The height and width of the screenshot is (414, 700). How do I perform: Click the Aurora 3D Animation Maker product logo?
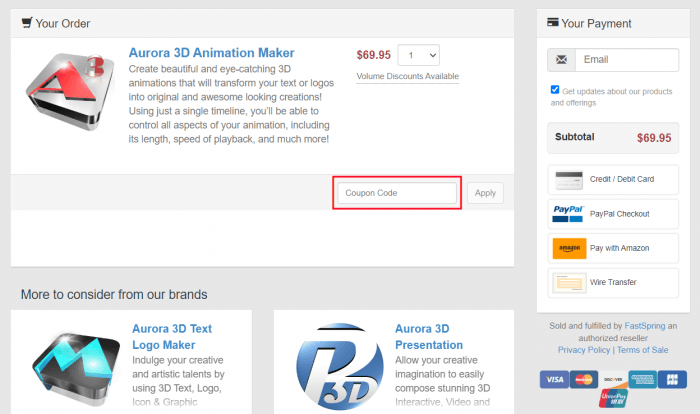[71, 92]
